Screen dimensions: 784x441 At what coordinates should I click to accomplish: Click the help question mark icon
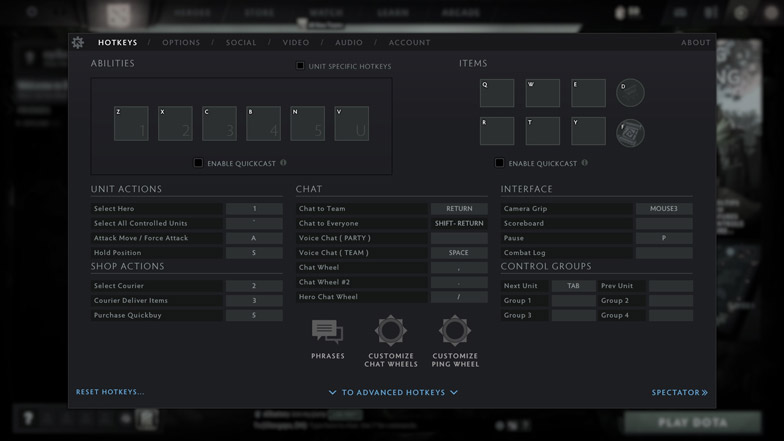(x=28, y=418)
